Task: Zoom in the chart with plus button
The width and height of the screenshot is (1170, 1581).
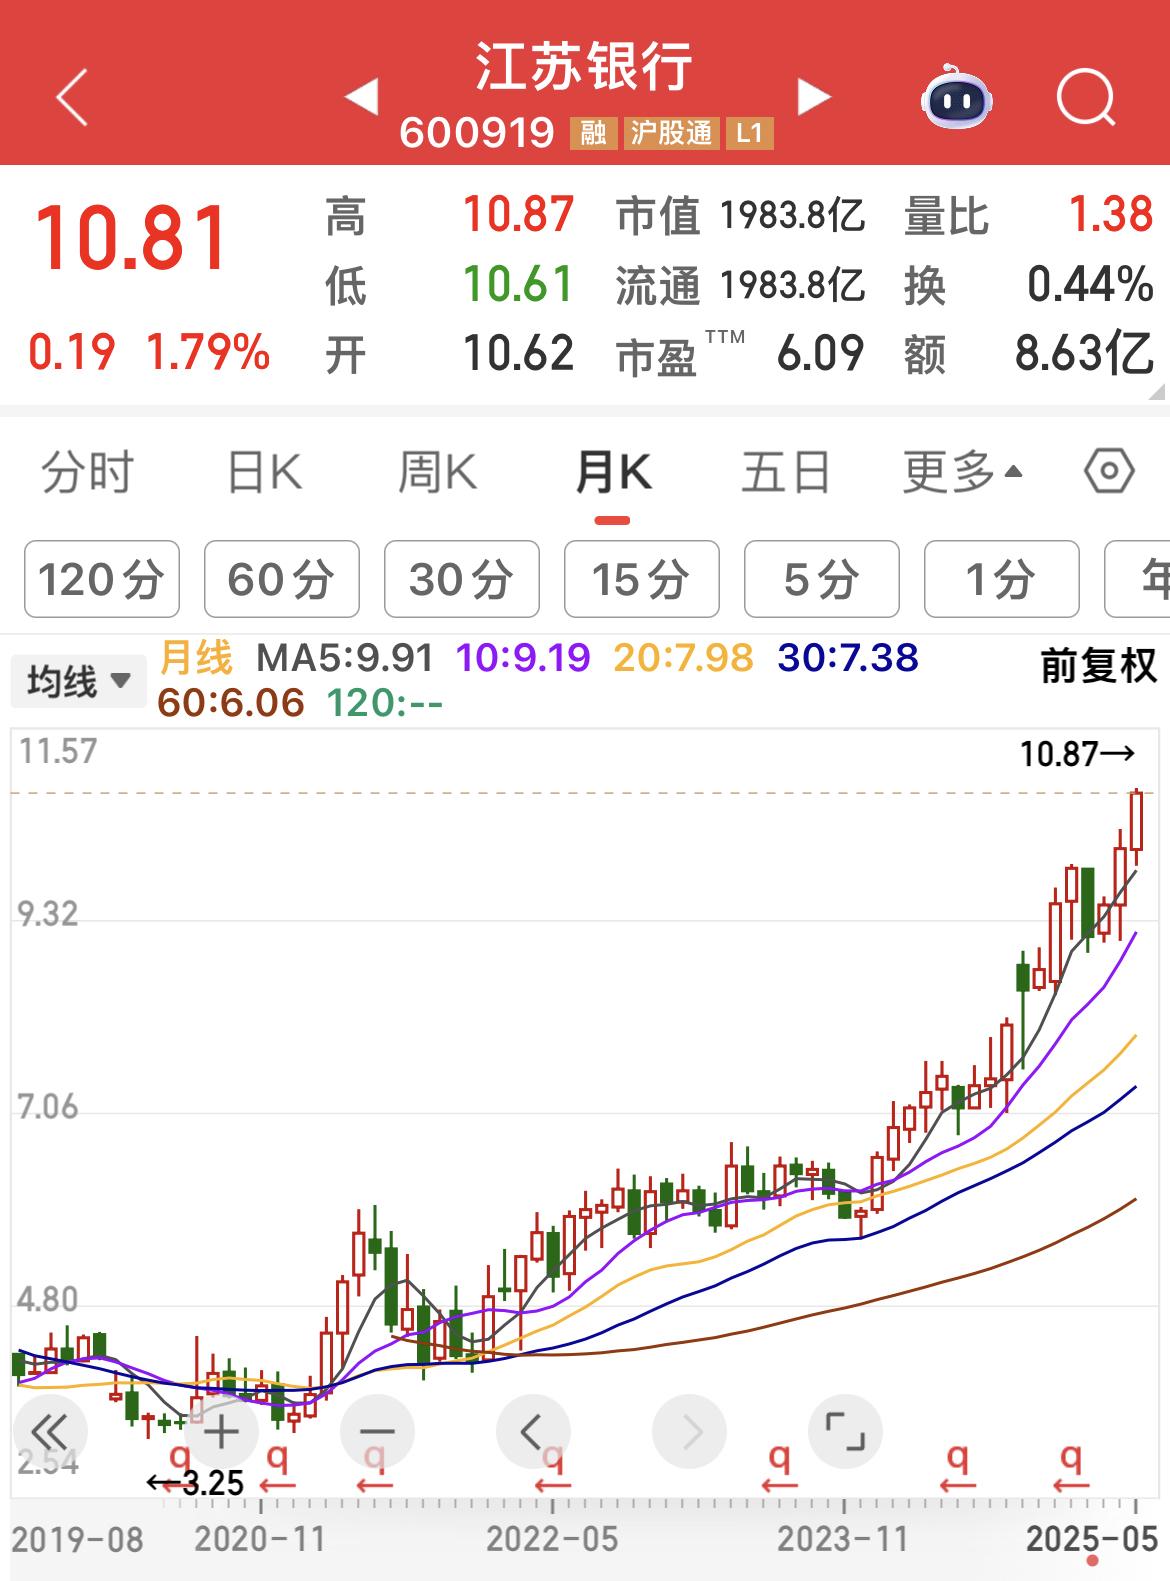Action: 221,1432
